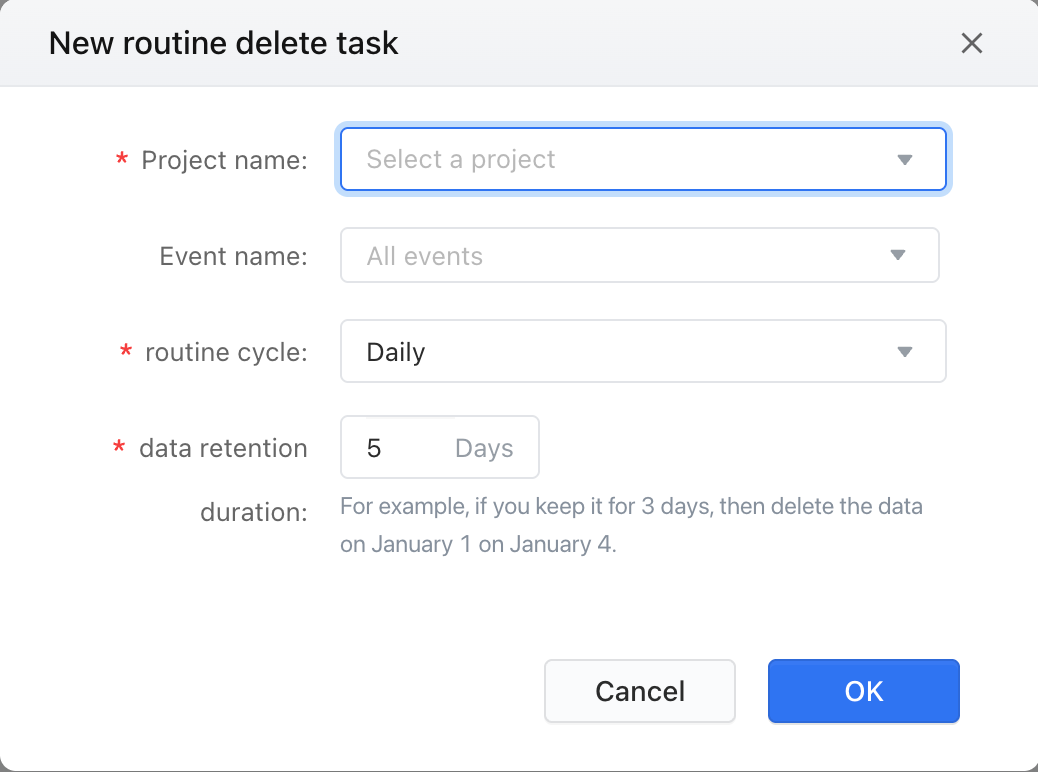Click the 'Event name:' label

[x=234, y=256]
